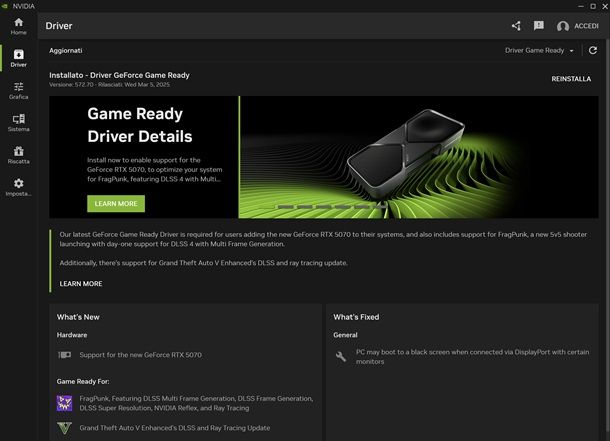
Task: Click the 'Aggiornati' status text
Action: (65, 51)
